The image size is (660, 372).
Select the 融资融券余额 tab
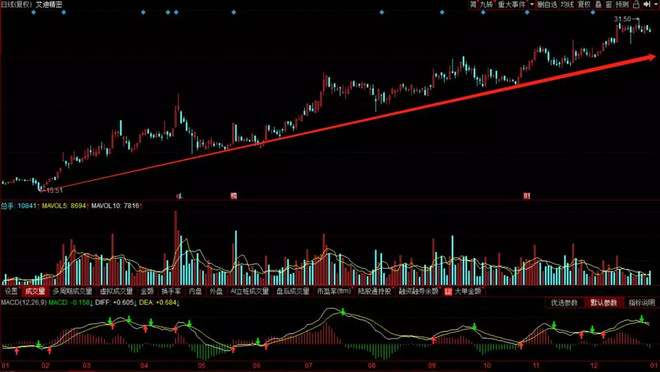tap(418, 291)
